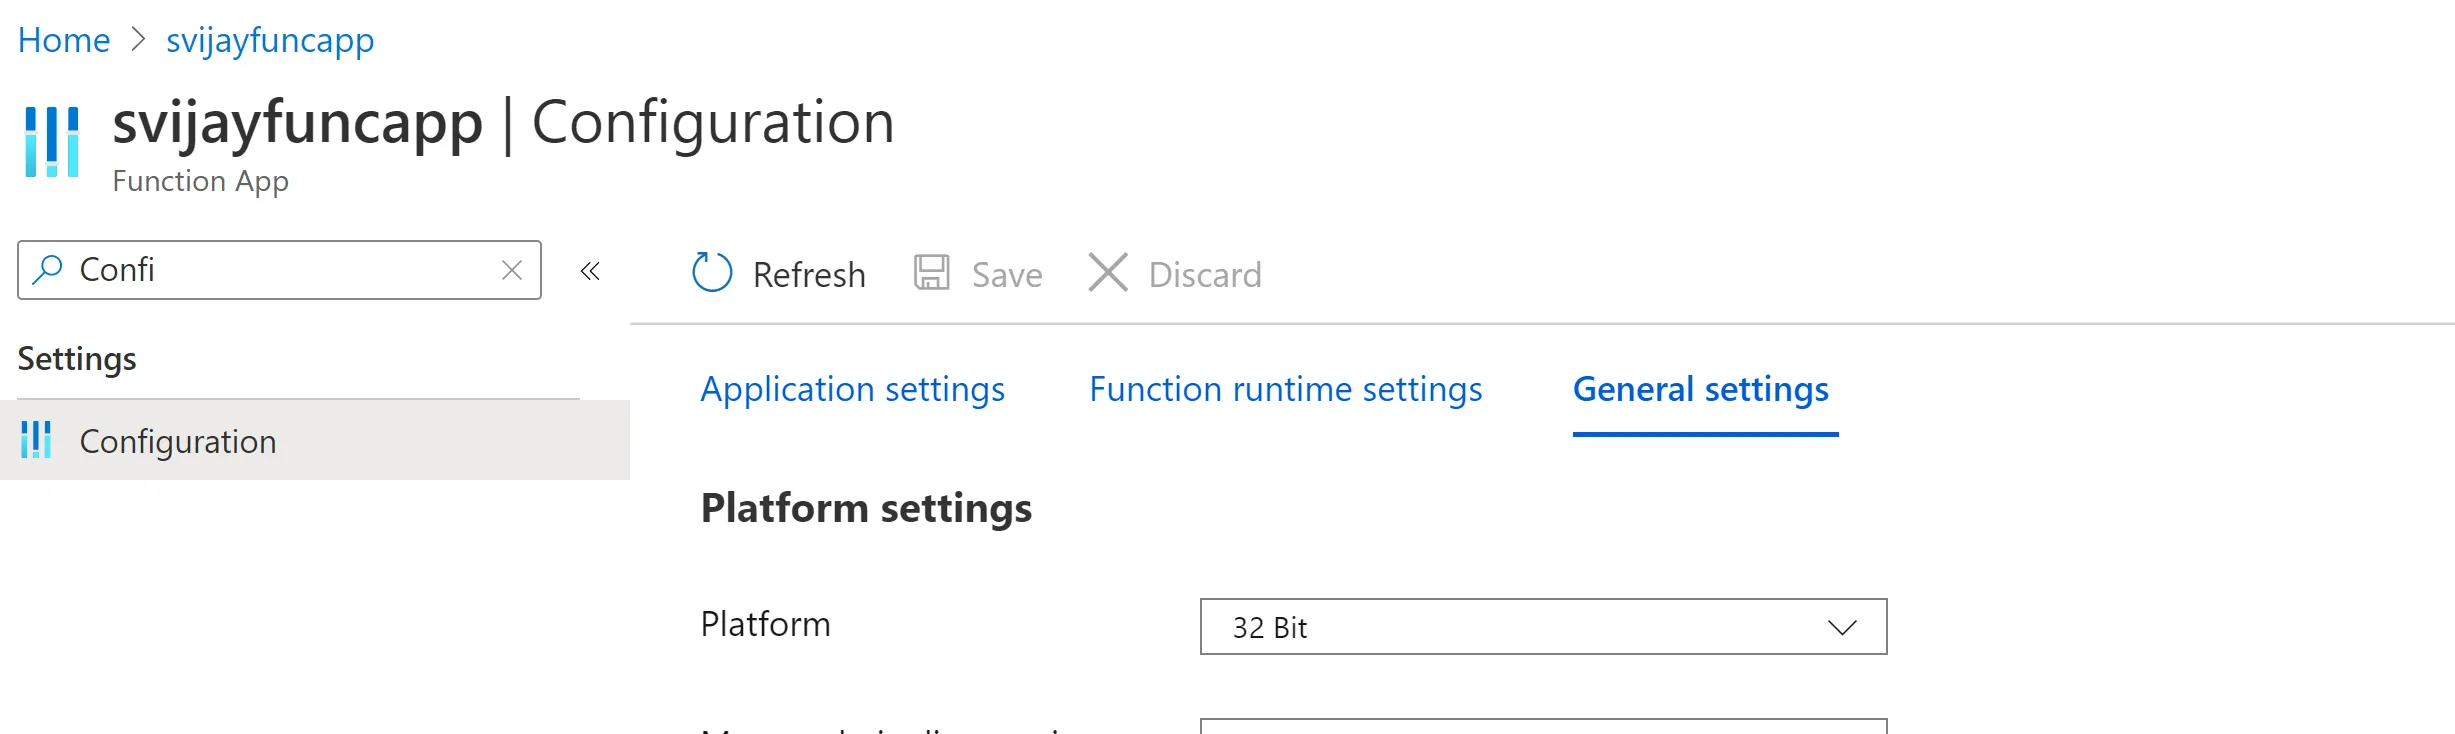The image size is (2455, 734).
Task: Click the magnifier icon in search box
Action: coord(47,269)
